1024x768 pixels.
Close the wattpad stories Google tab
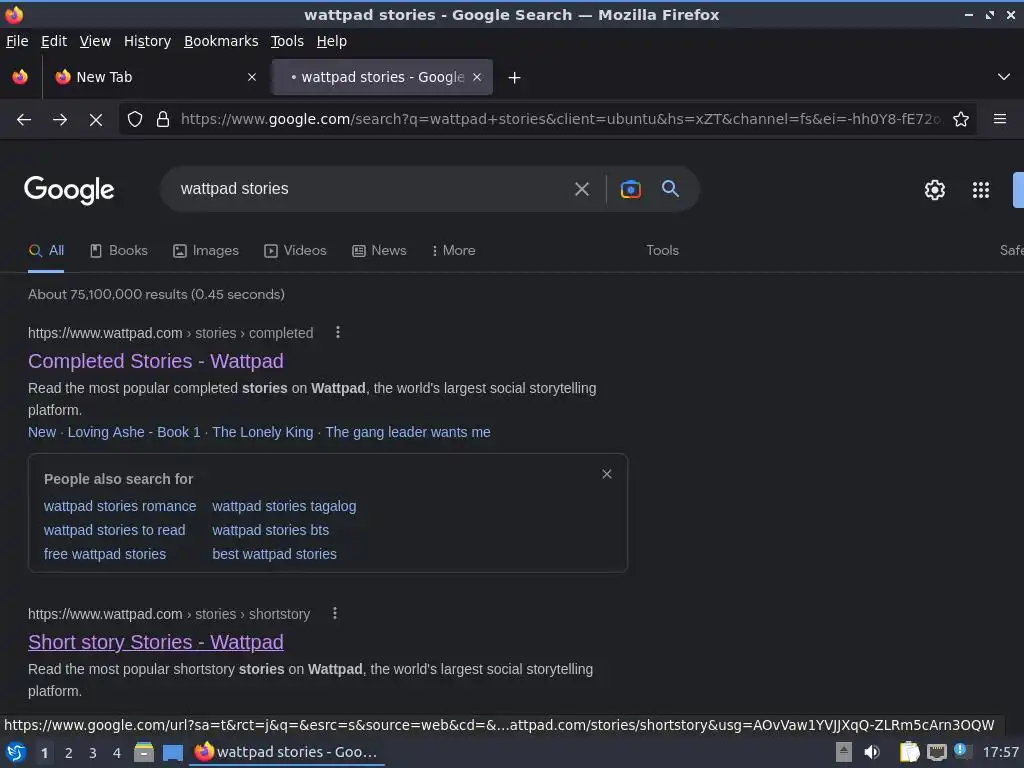[477, 77]
